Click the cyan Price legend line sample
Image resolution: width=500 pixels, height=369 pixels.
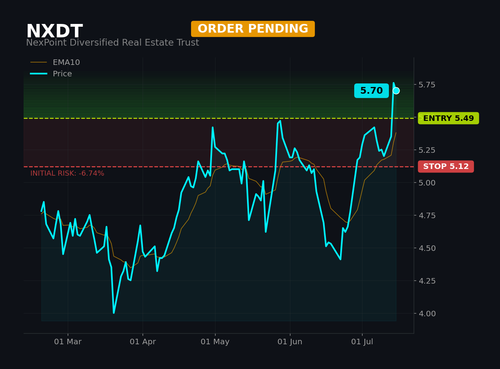click(39, 74)
